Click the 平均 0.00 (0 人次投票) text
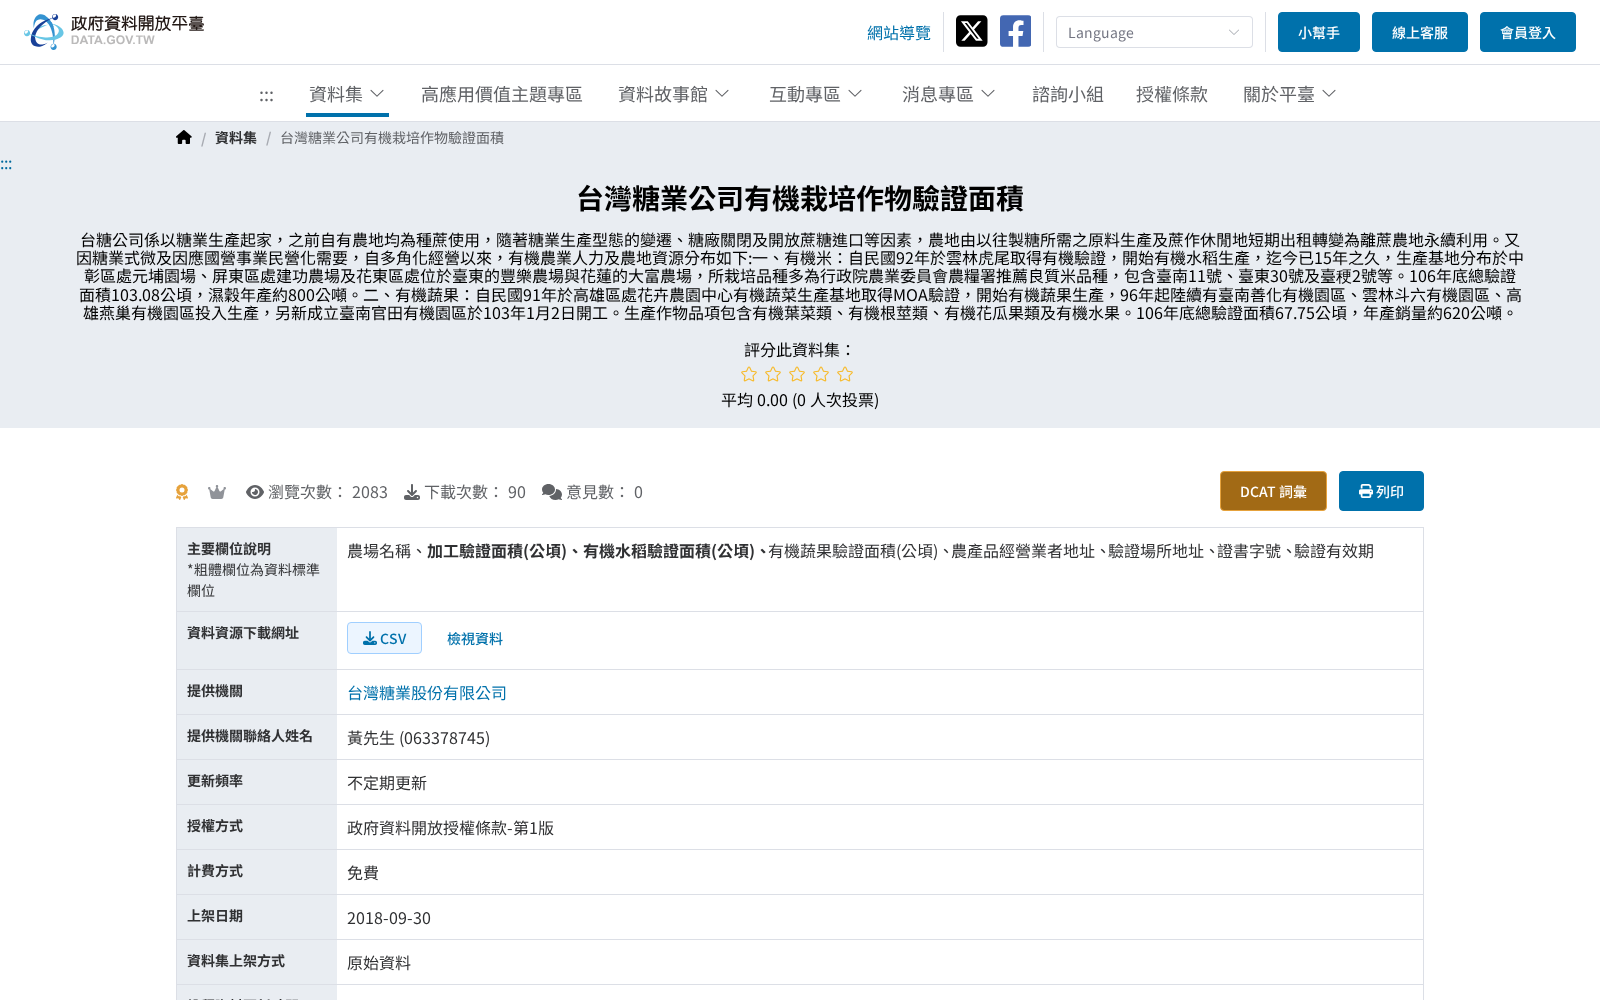The height and width of the screenshot is (1000, 1600). pyautogui.click(x=800, y=400)
